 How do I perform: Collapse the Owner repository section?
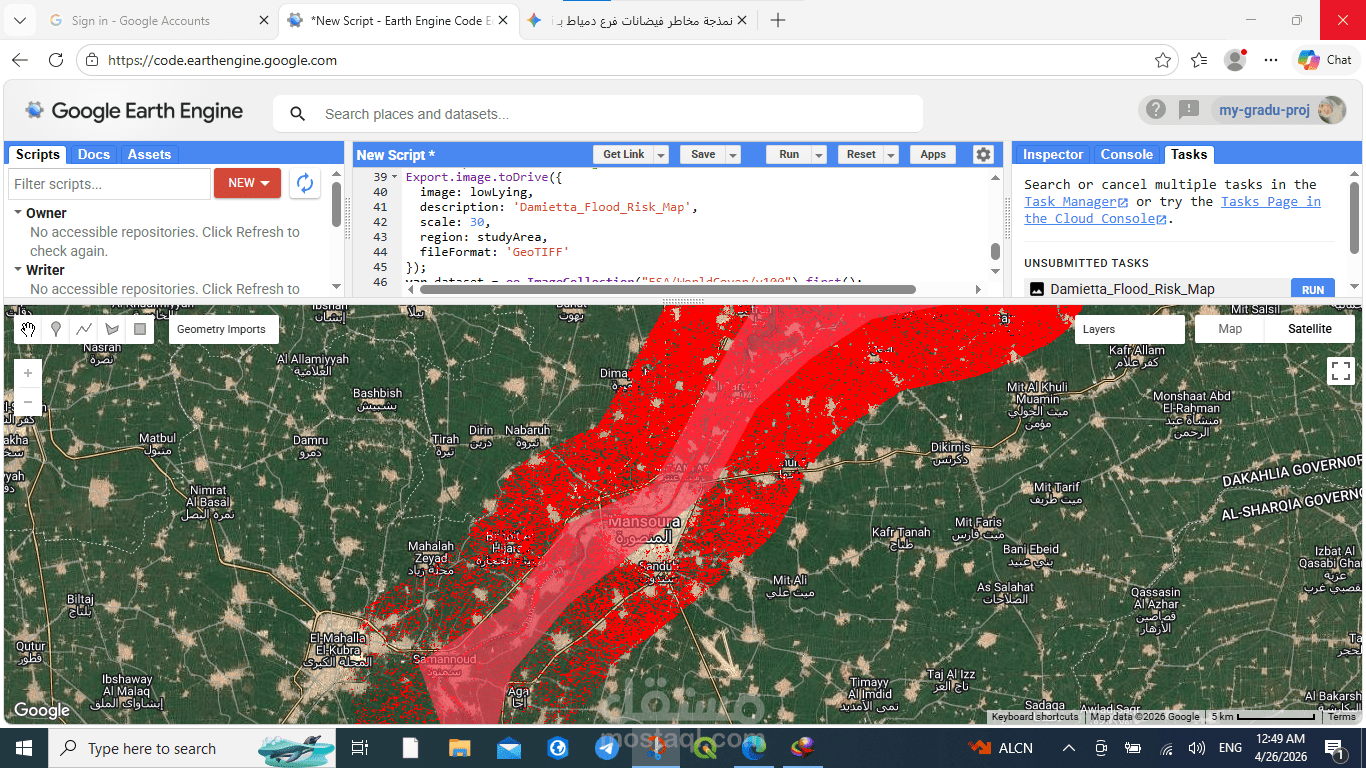pos(18,213)
